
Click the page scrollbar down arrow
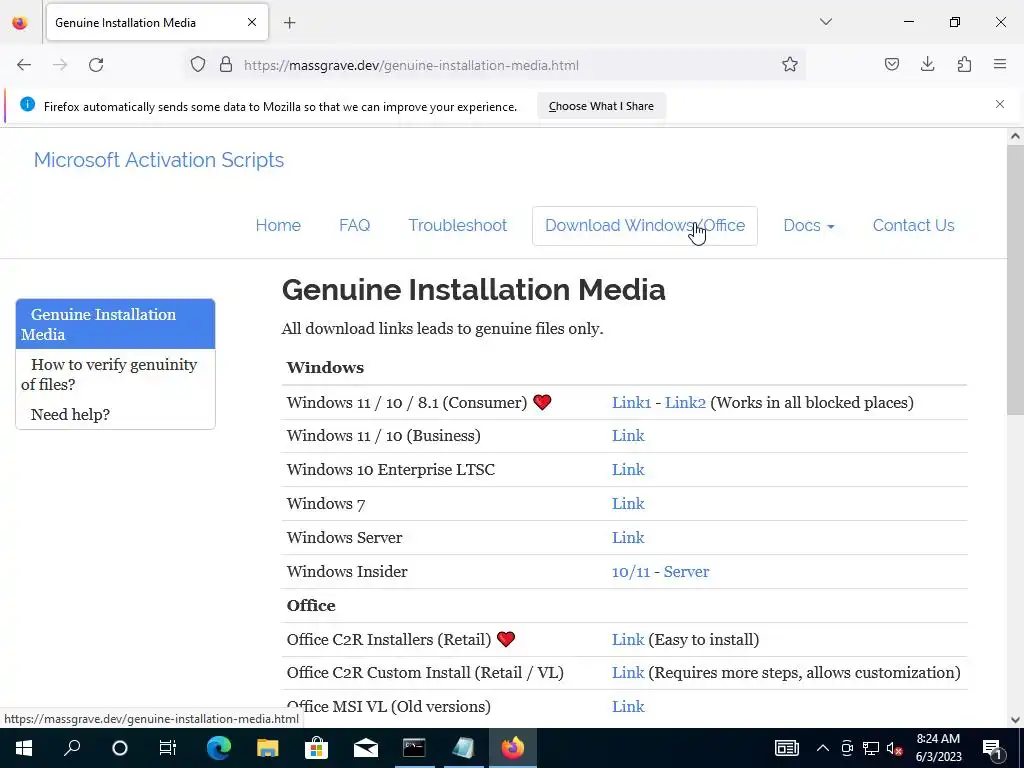(1015, 720)
